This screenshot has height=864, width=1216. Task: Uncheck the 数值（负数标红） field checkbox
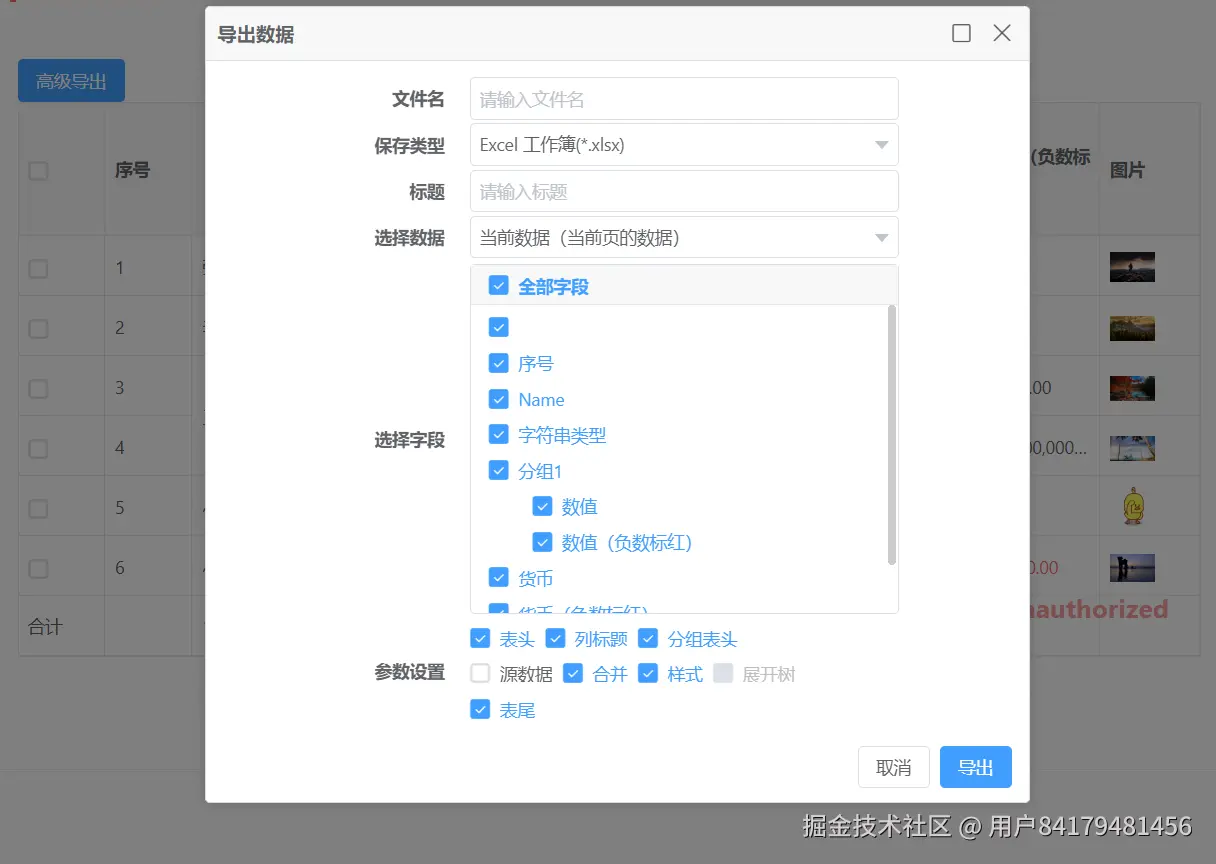pos(542,541)
